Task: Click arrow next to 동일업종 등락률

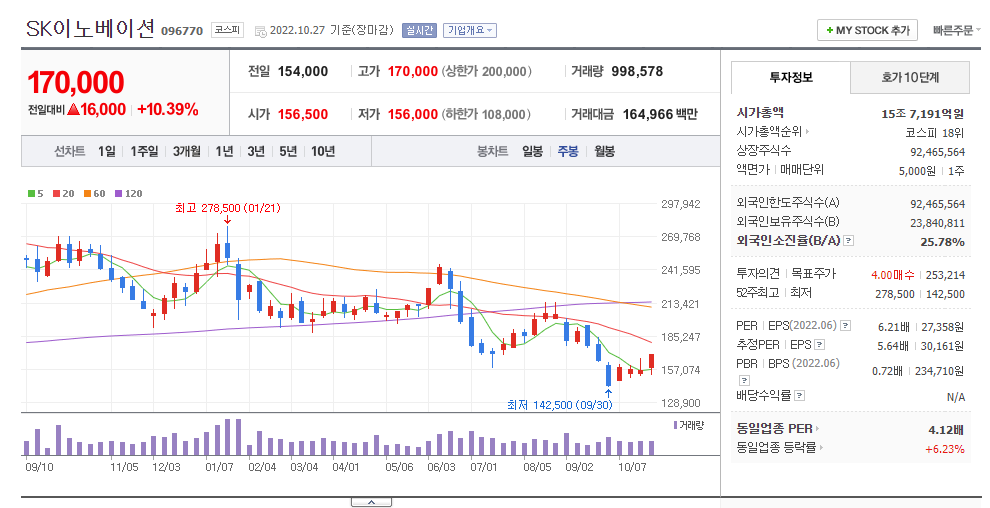Action: (821, 447)
